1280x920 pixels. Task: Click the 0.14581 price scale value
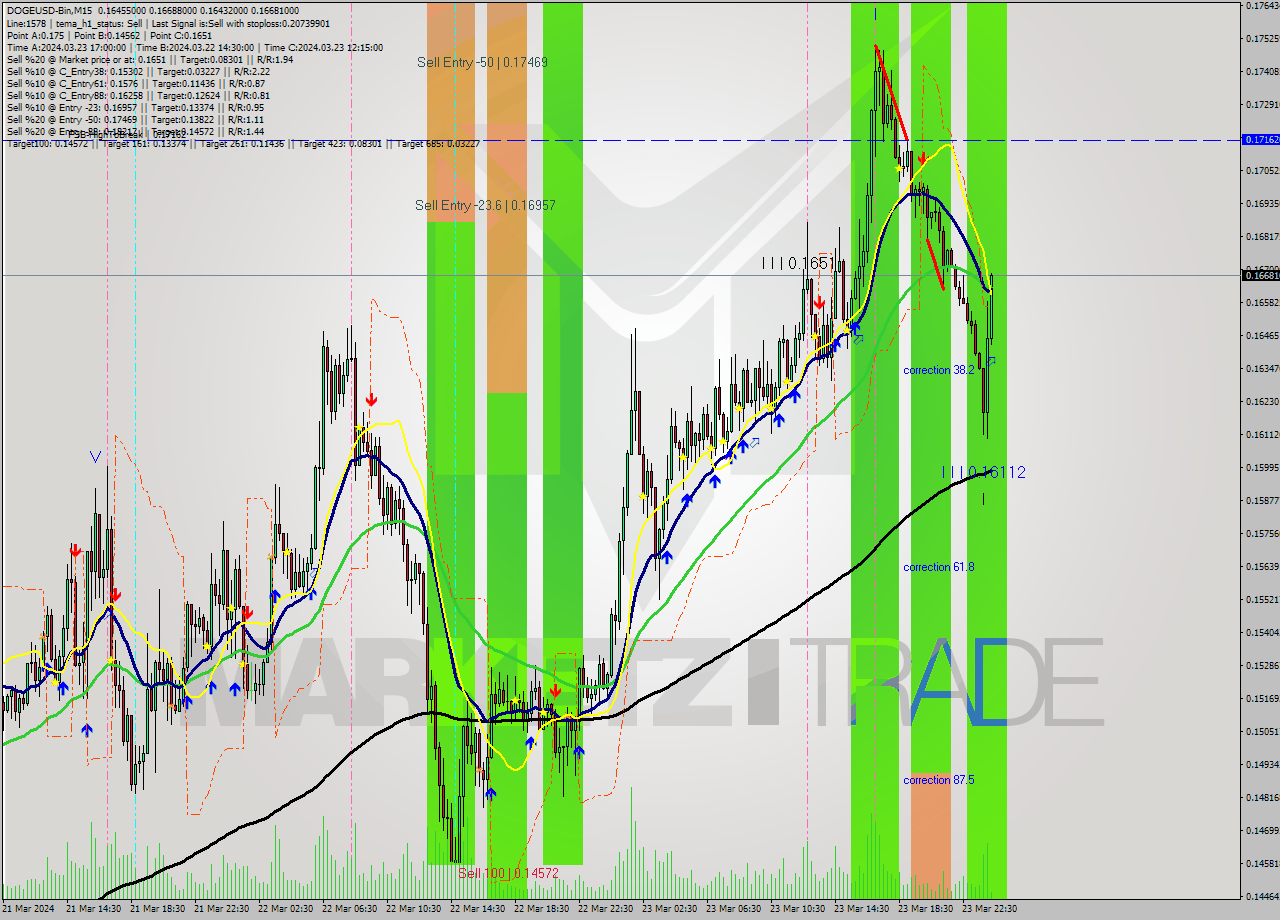pyautogui.click(x=1262, y=864)
